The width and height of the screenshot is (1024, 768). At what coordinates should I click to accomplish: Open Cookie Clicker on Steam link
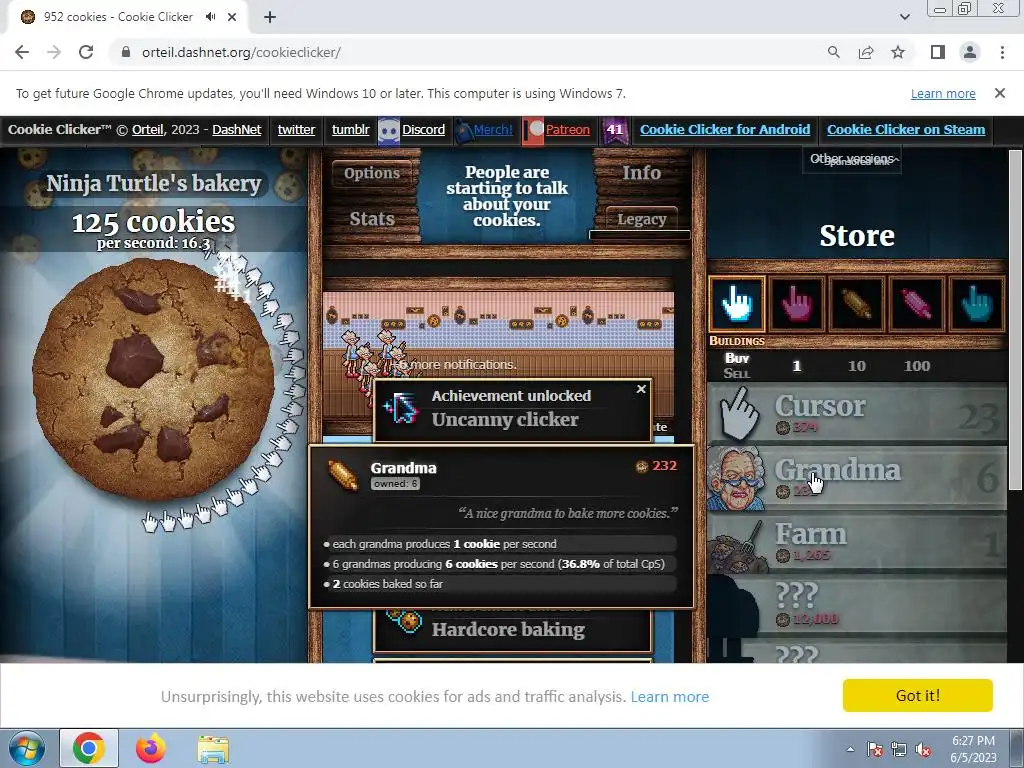click(x=906, y=129)
